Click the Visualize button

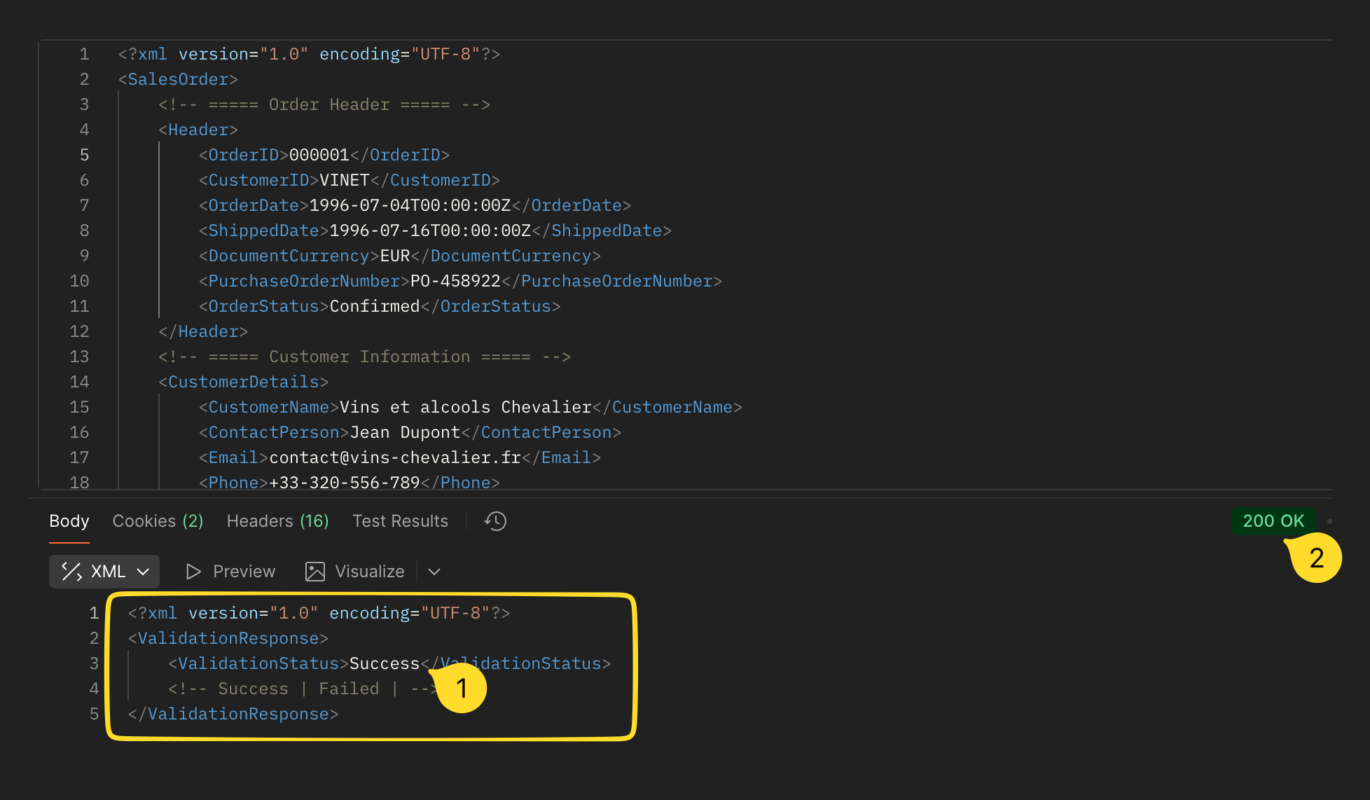click(355, 572)
